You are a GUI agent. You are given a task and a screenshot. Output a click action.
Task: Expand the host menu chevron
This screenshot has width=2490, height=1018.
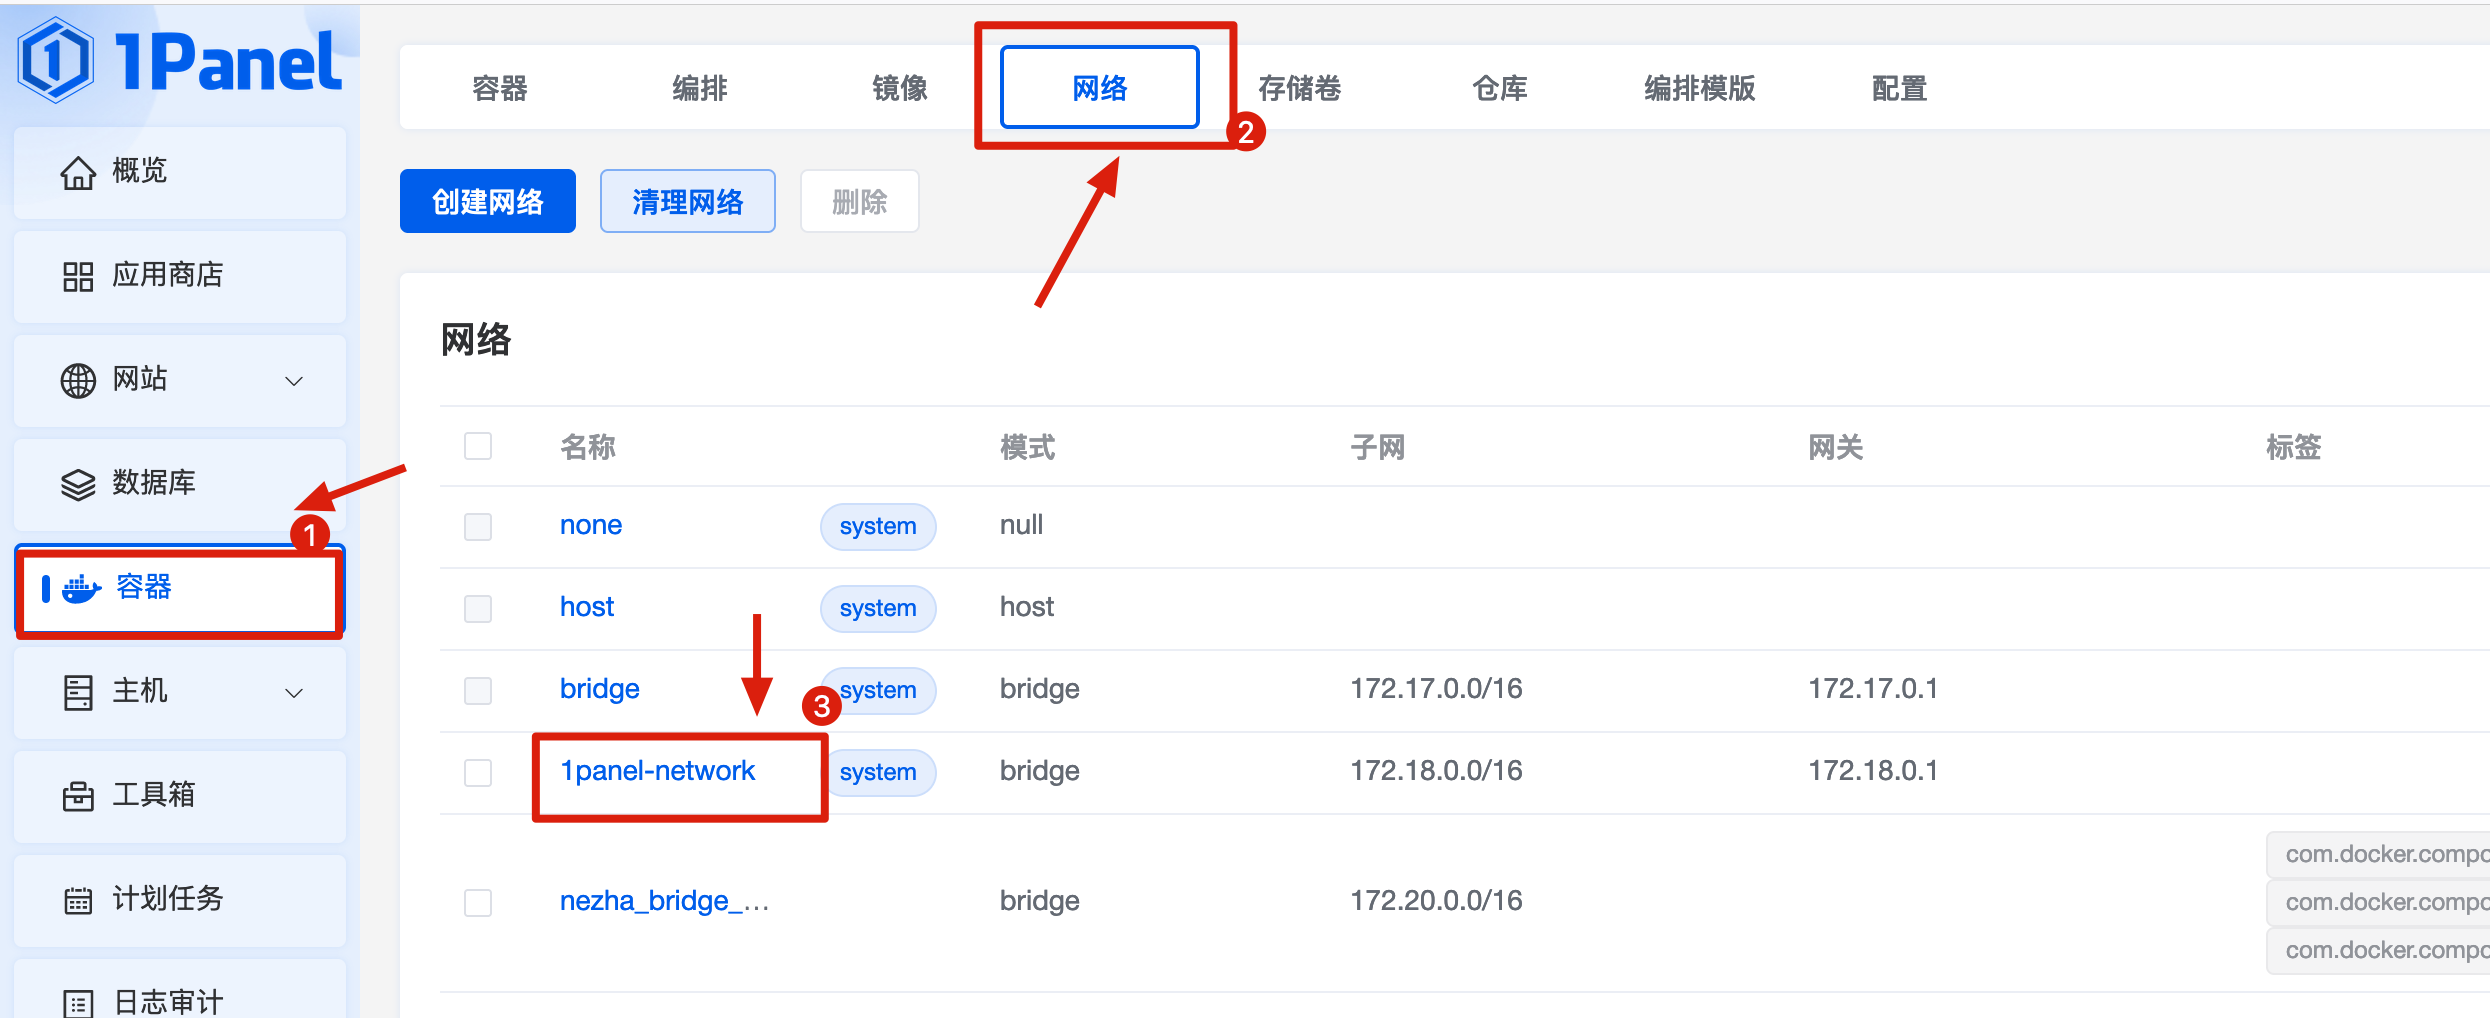pyautogui.click(x=294, y=693)
